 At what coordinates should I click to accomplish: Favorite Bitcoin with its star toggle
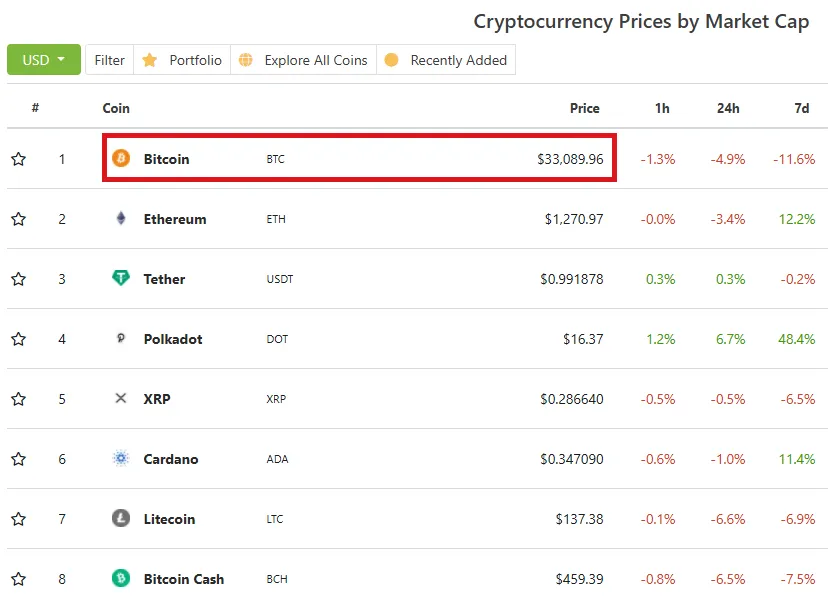click(18, 159)
